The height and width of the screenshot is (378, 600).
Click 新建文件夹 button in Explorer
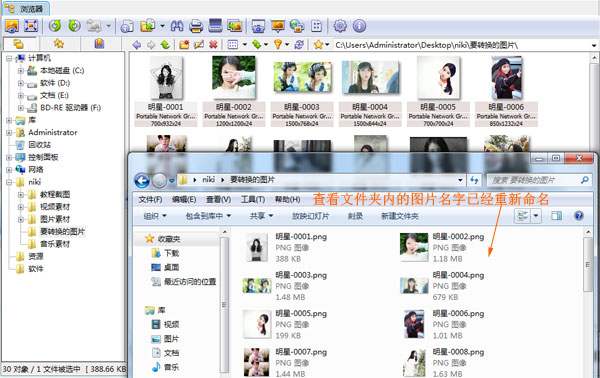pos(400,216)
